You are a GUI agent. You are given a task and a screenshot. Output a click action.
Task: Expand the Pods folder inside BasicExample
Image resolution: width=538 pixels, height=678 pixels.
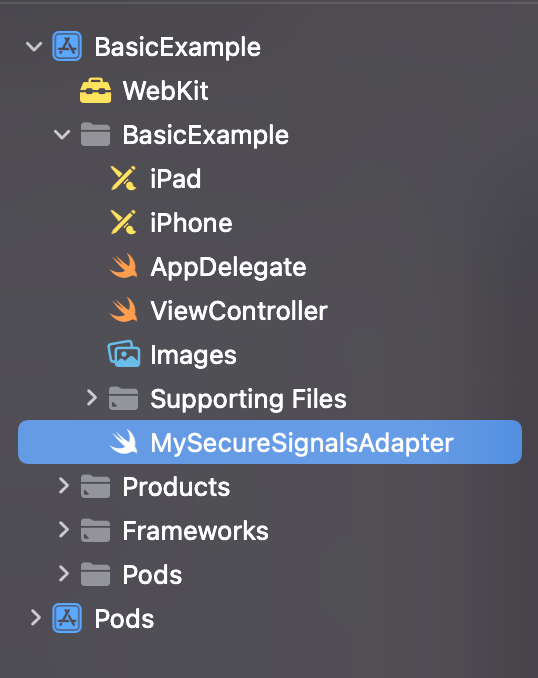tap(64, 574)
